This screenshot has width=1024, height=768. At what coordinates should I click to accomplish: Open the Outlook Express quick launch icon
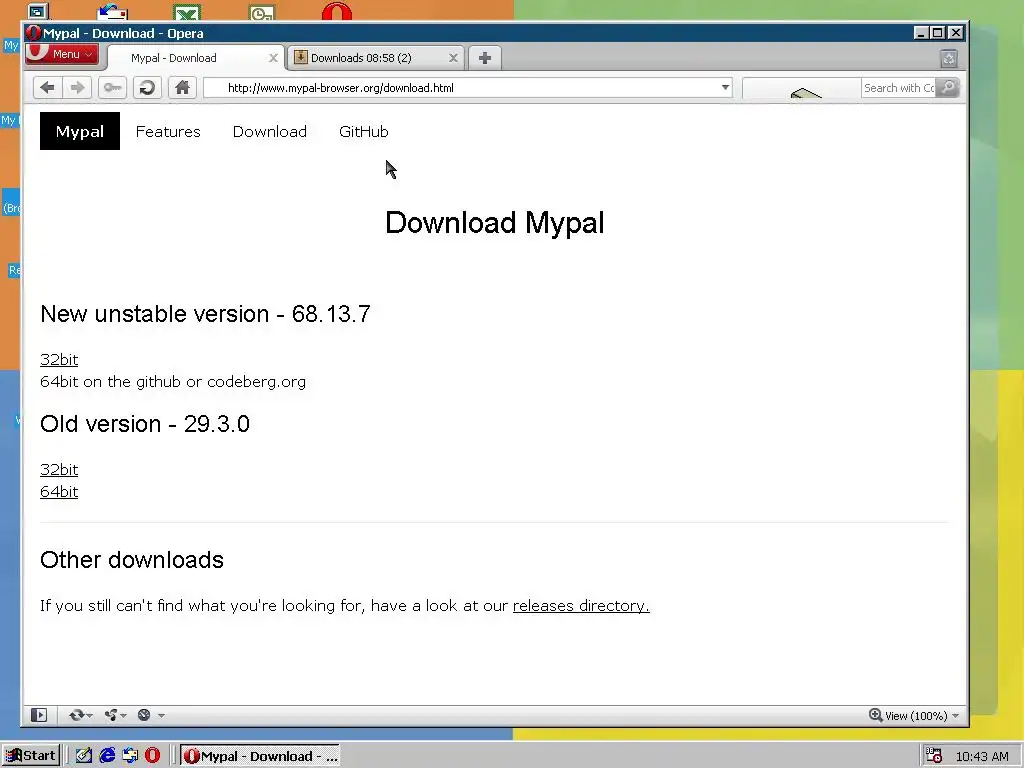coord(130,756)
